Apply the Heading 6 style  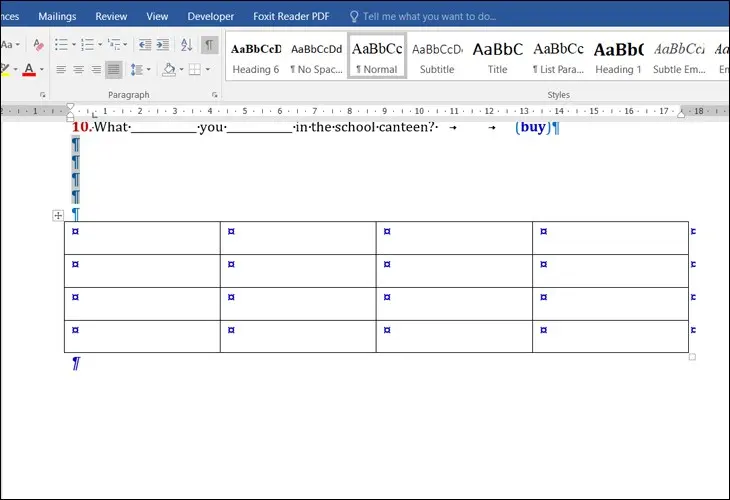click(x=256, y=58)
